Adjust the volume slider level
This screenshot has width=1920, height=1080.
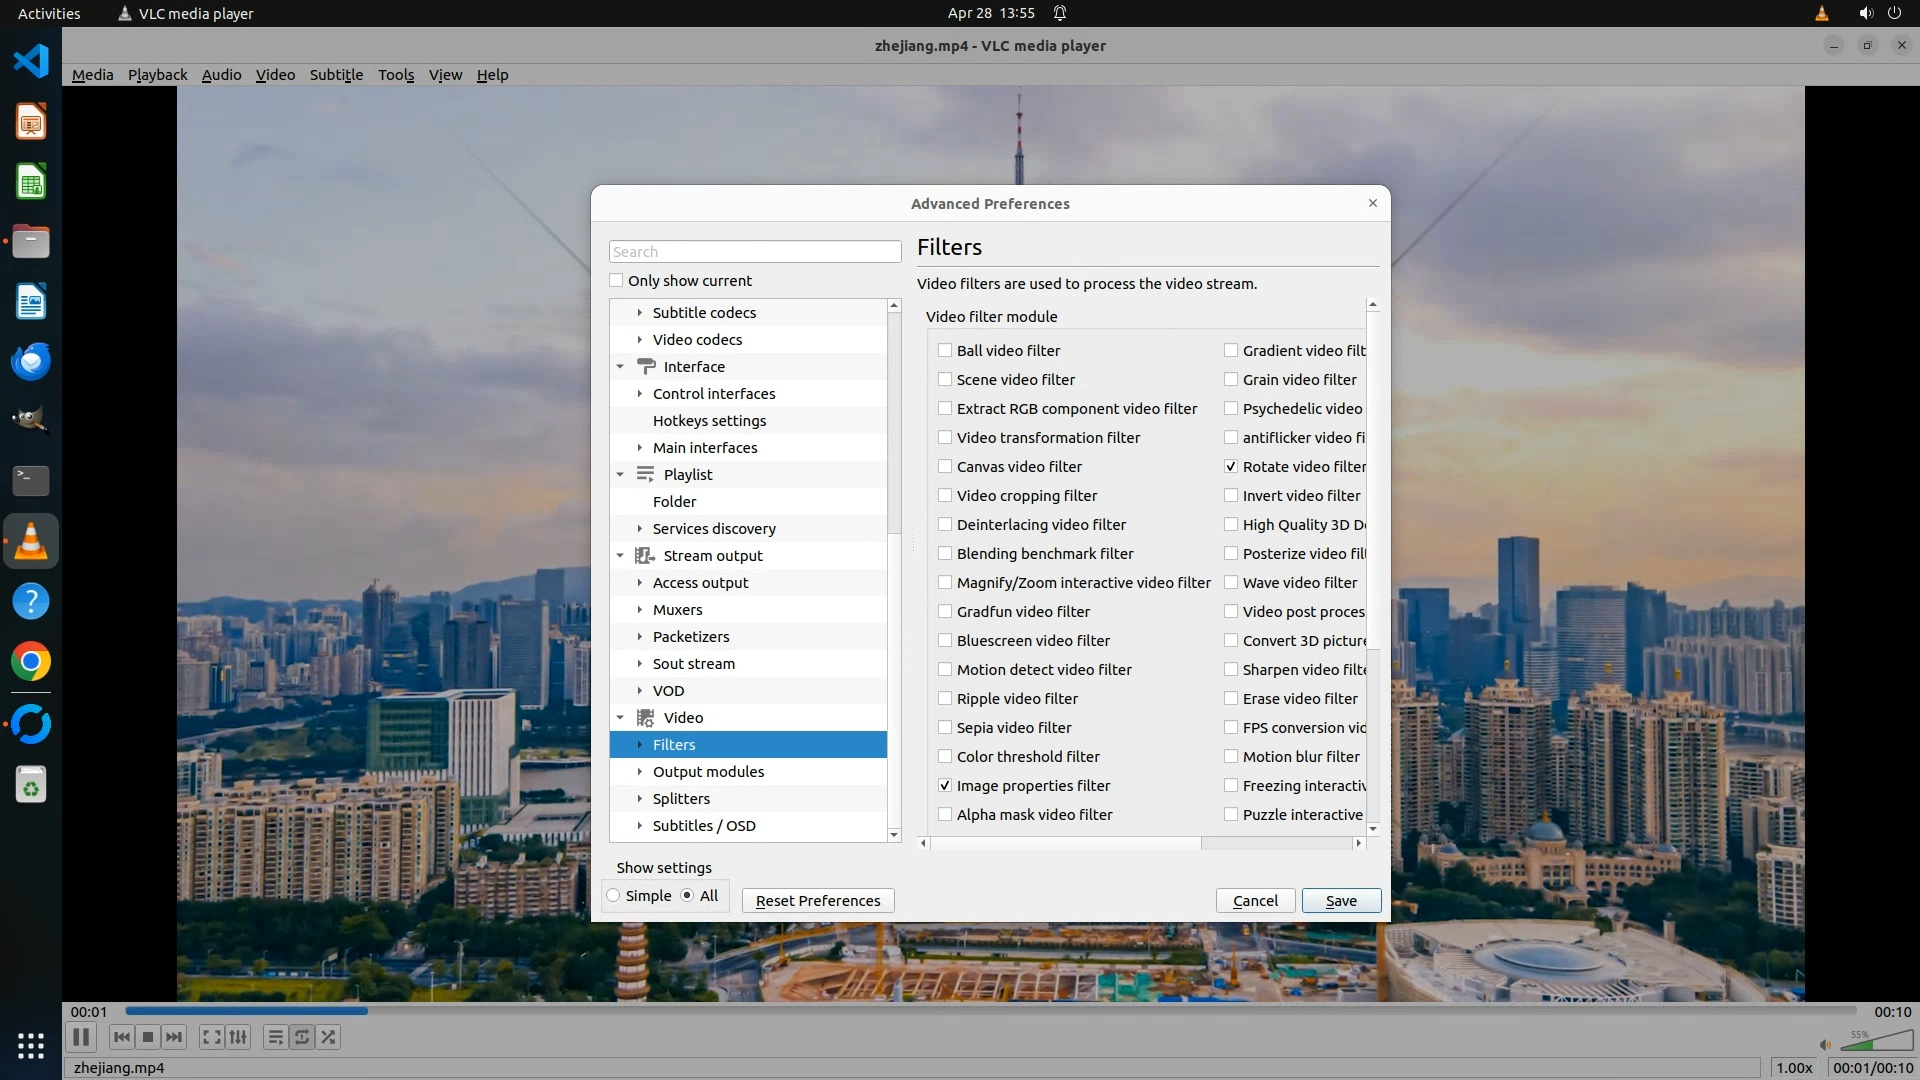click(x=1875, y=1044)
